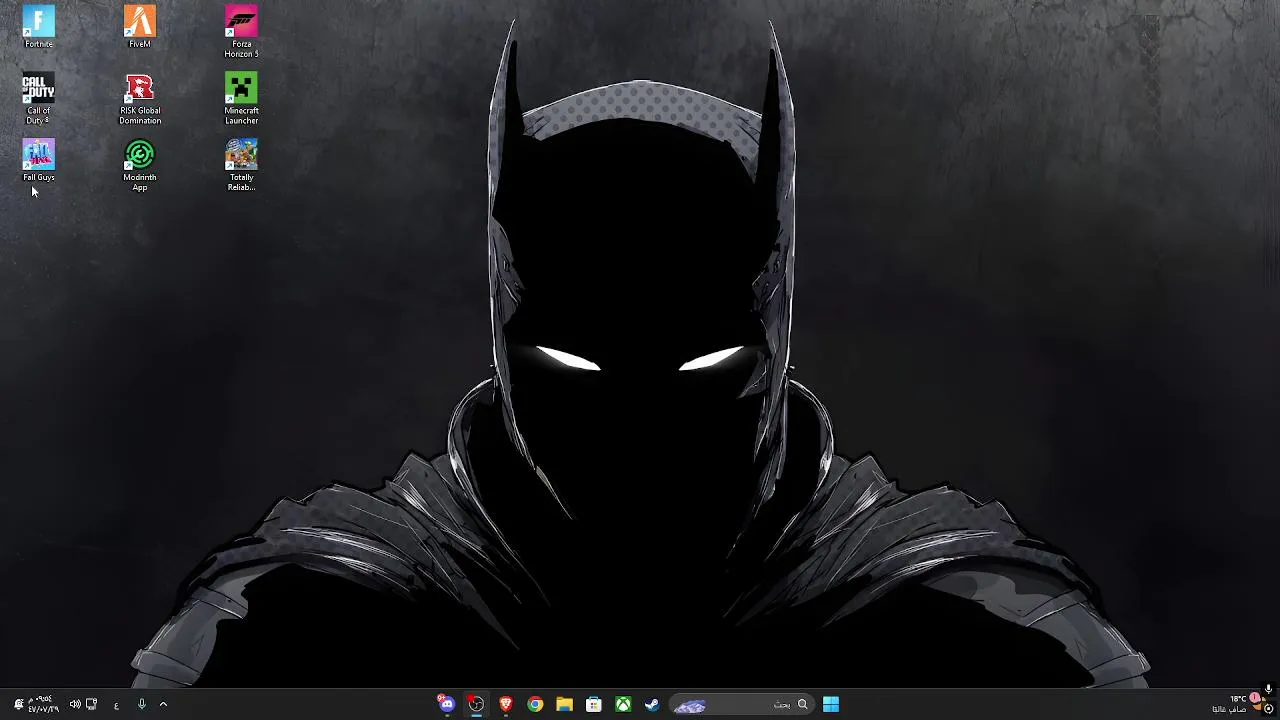
Task: Open Microsoft Store from the taskbar
Action: pyautogui.click(x=594, y=704)
